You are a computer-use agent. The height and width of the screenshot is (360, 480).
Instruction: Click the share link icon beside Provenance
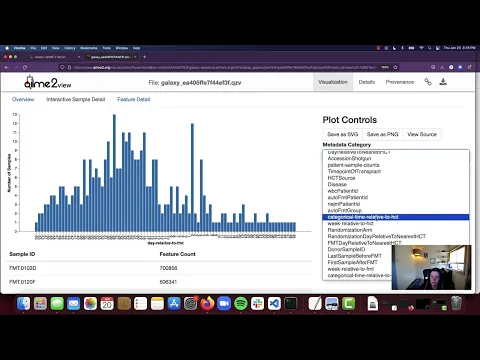pyautogui.click(x=428, y=82)
